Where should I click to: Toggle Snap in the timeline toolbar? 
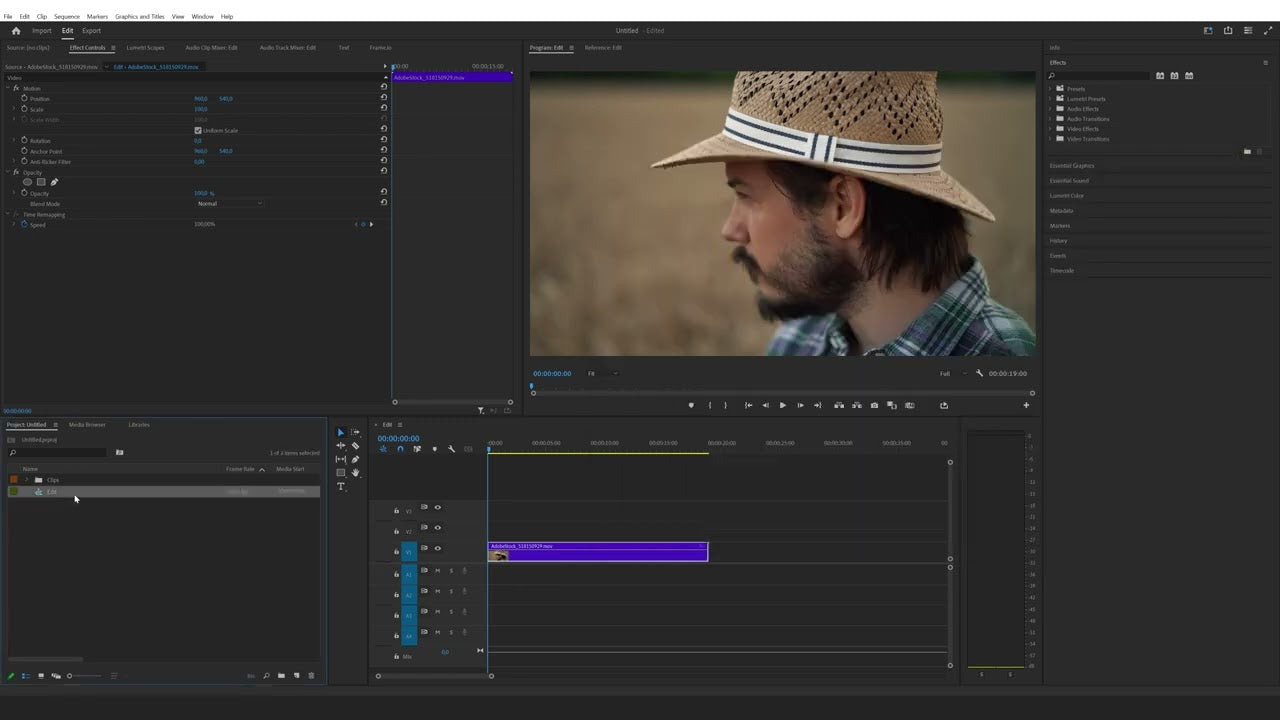pos(401,448)
